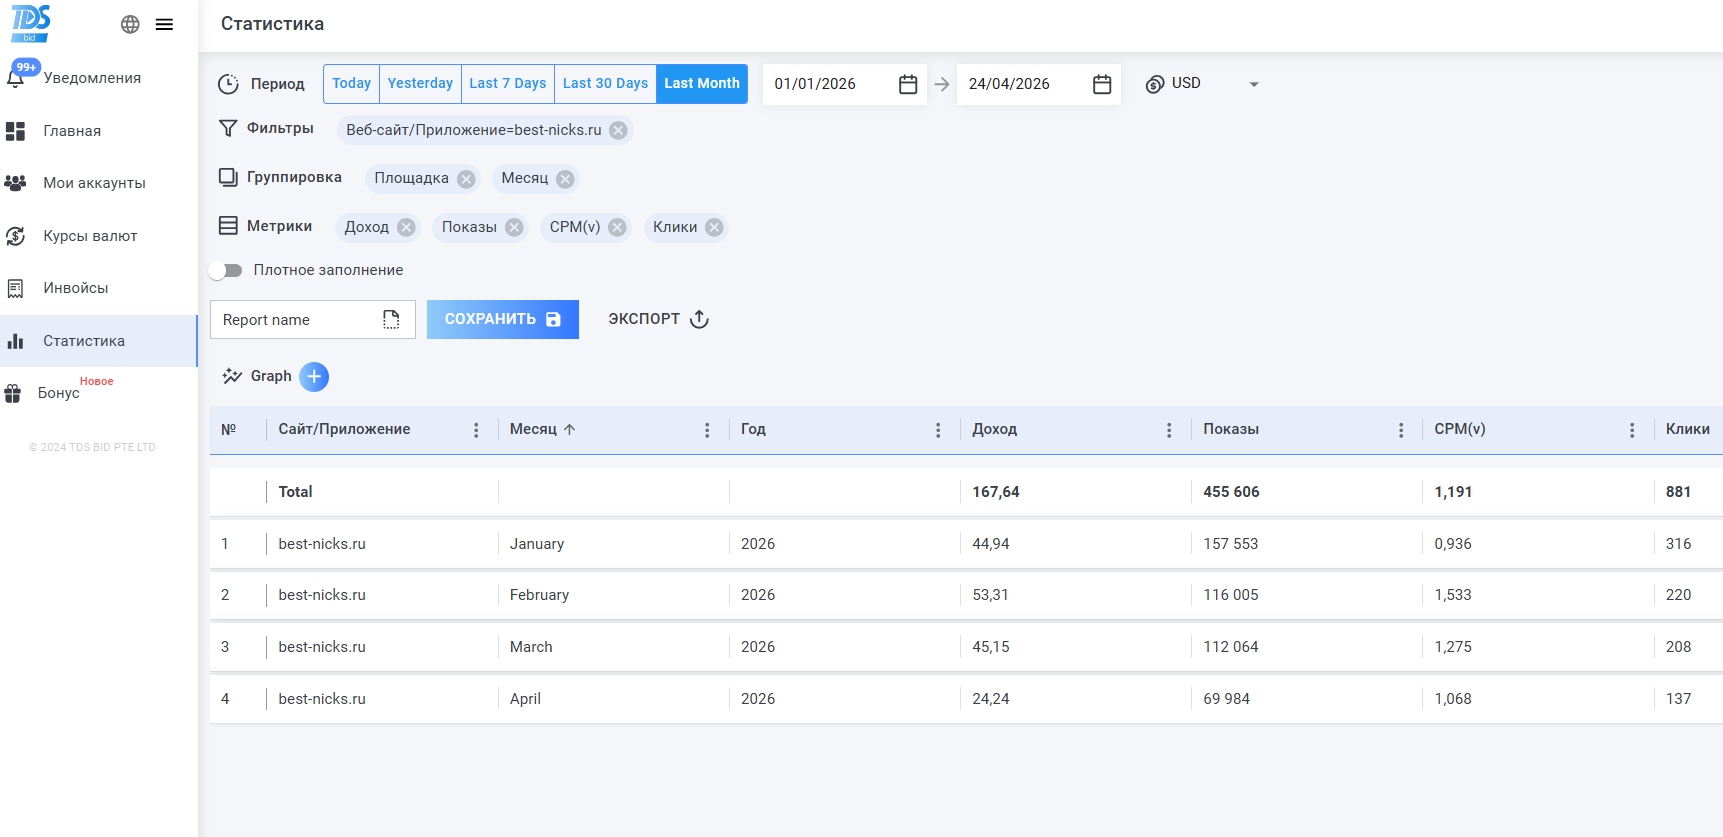Open Показы column options menu
The height and width of the screenshot is (837, 1723).
(x=1401, y=430)
